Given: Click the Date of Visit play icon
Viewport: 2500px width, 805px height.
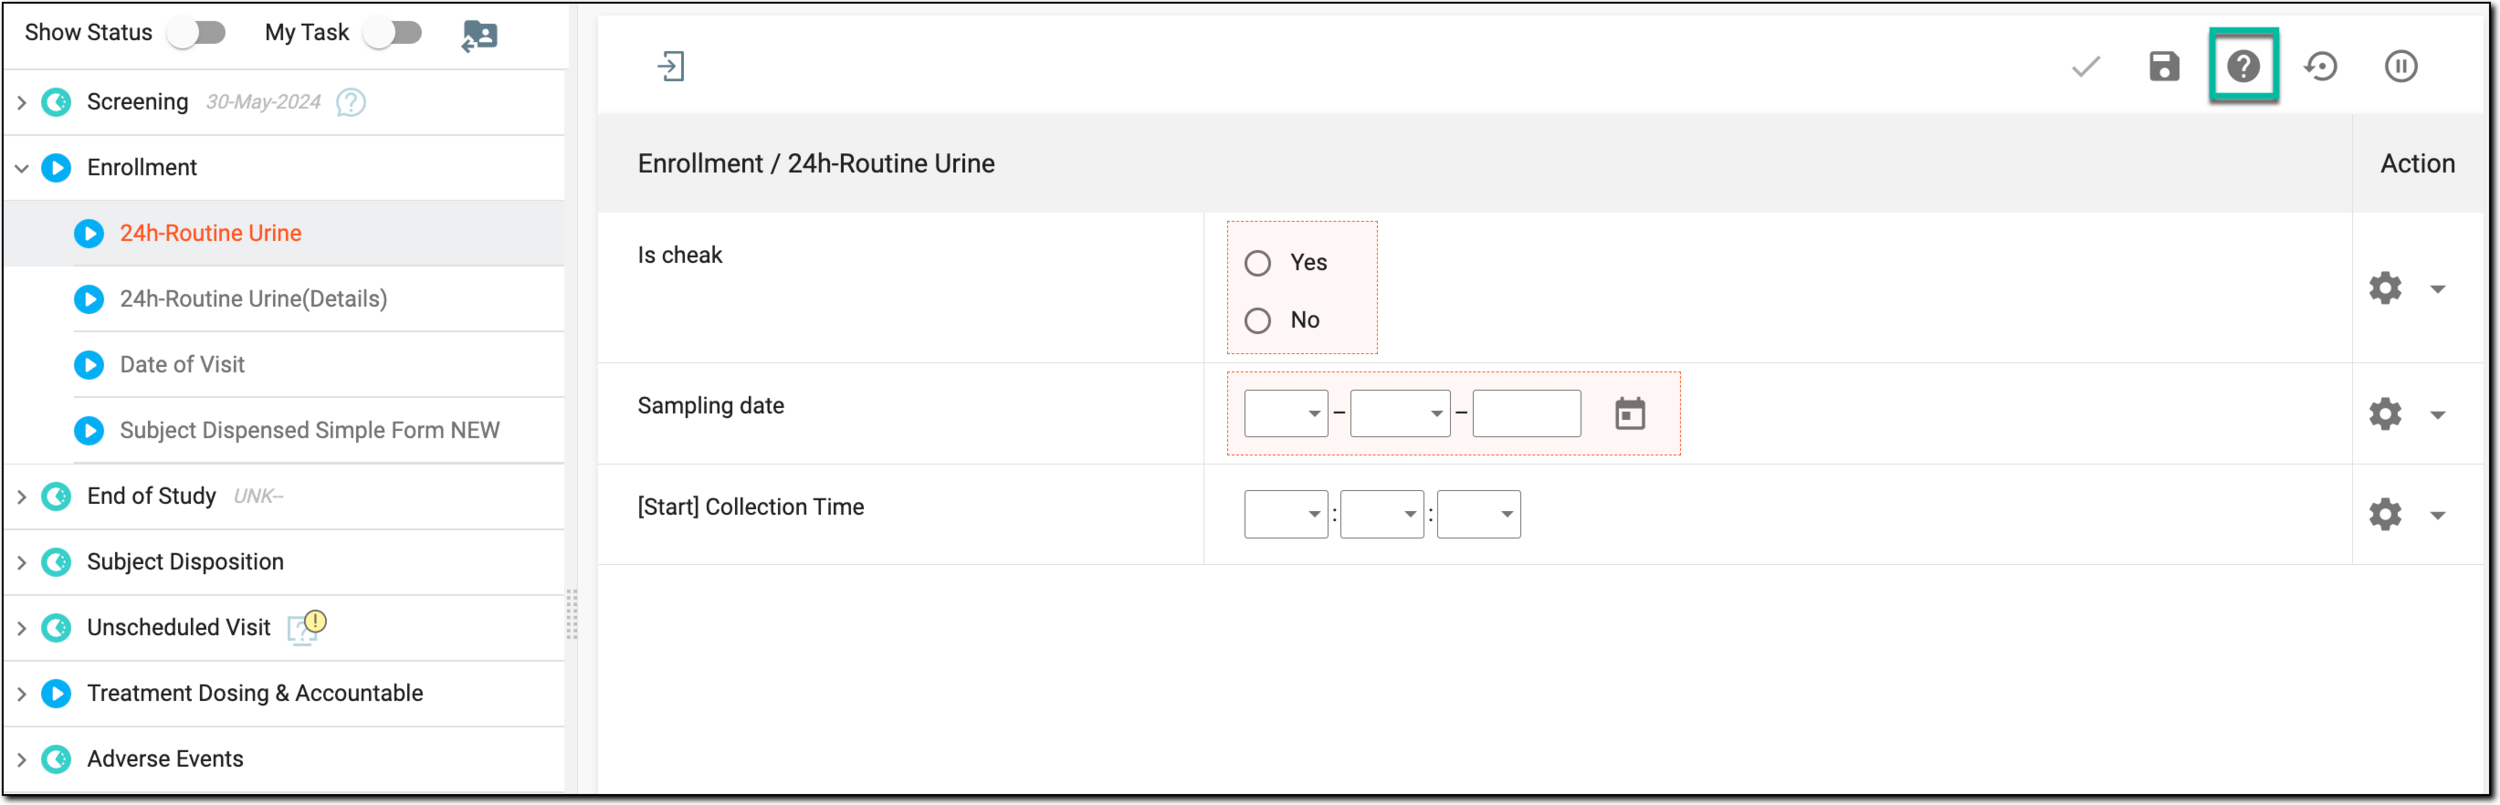Looking at the screenshot, I should (x=89, y=365).
